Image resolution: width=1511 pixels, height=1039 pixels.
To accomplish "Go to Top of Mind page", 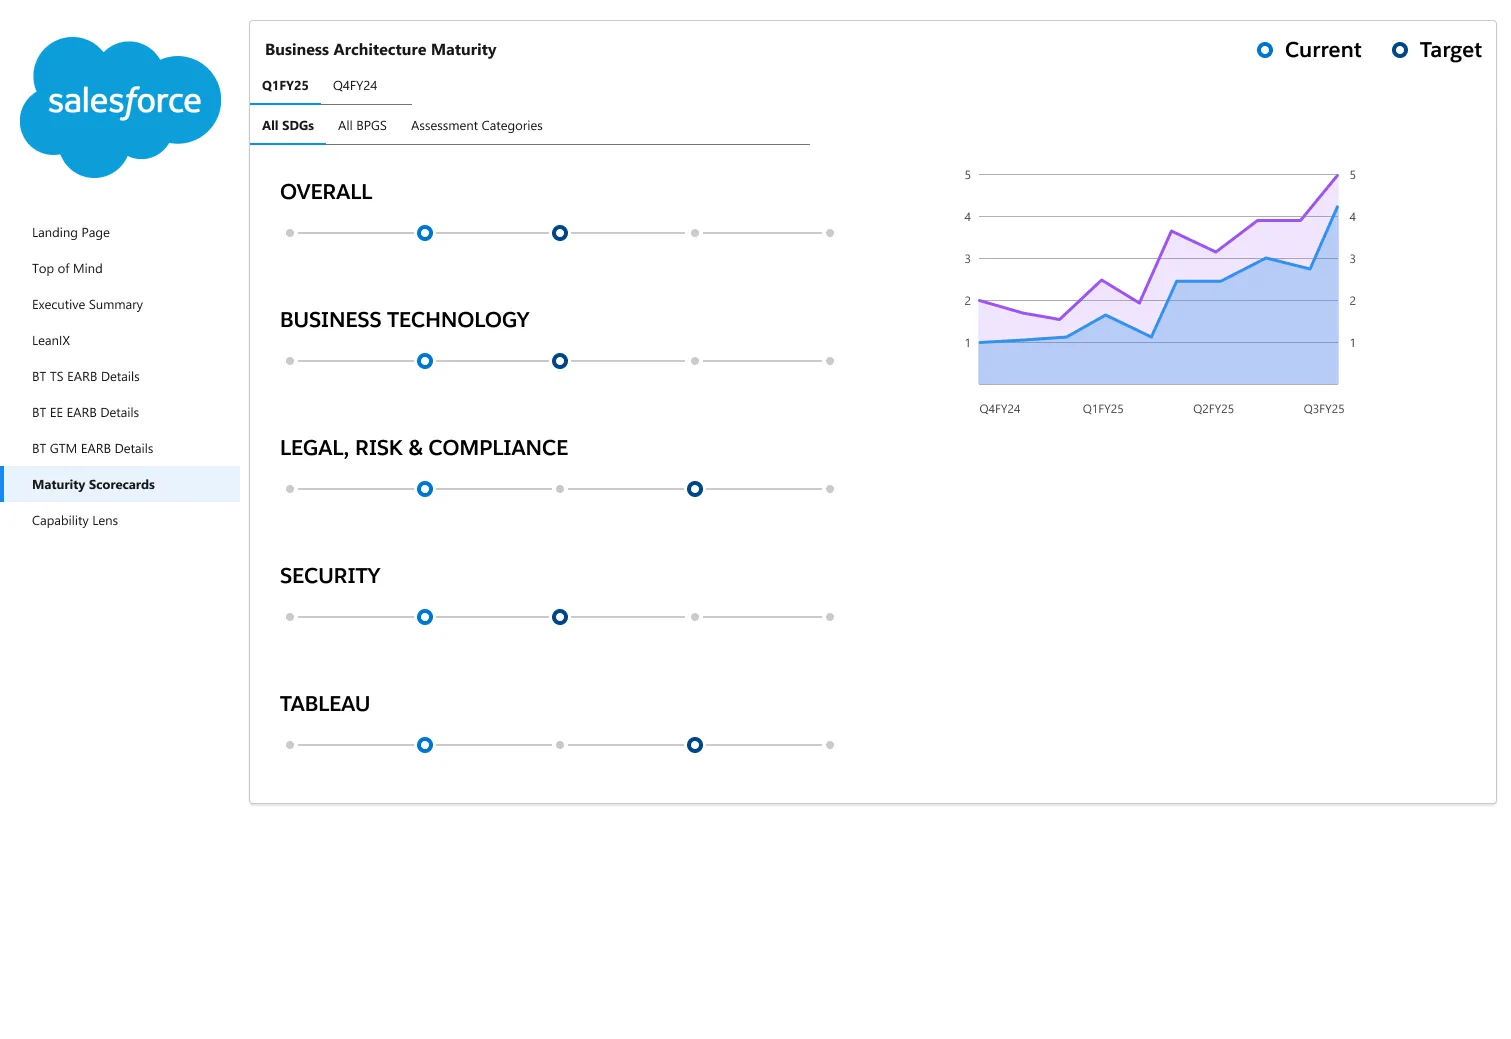I will point(67,268).
